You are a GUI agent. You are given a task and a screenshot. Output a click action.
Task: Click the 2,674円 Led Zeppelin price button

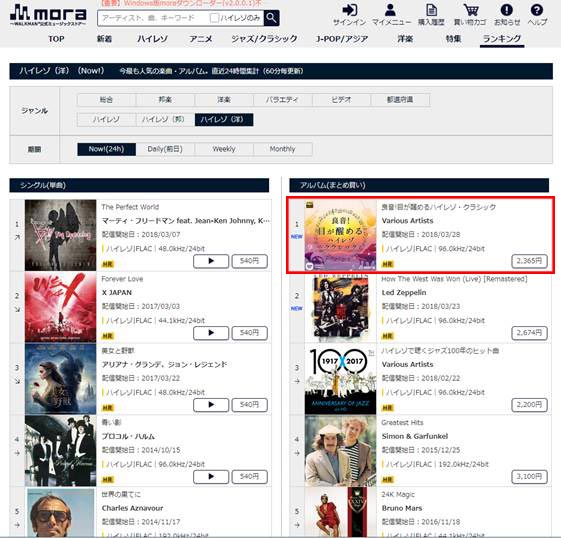point(530,333)
